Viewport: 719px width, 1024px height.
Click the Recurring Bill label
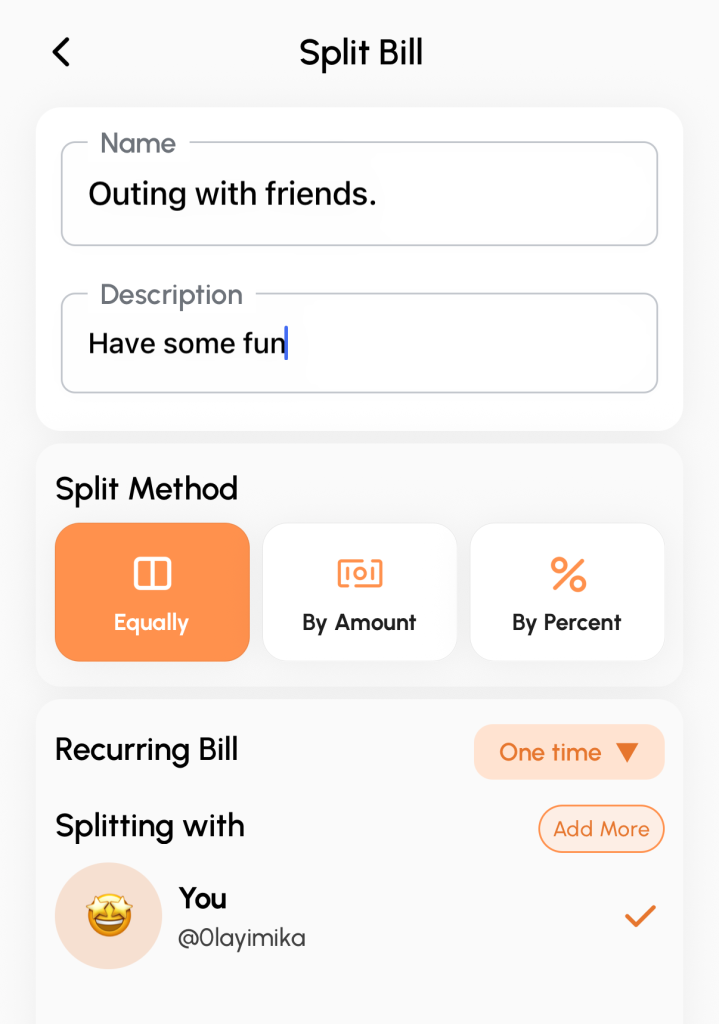(x=147, y=750)
